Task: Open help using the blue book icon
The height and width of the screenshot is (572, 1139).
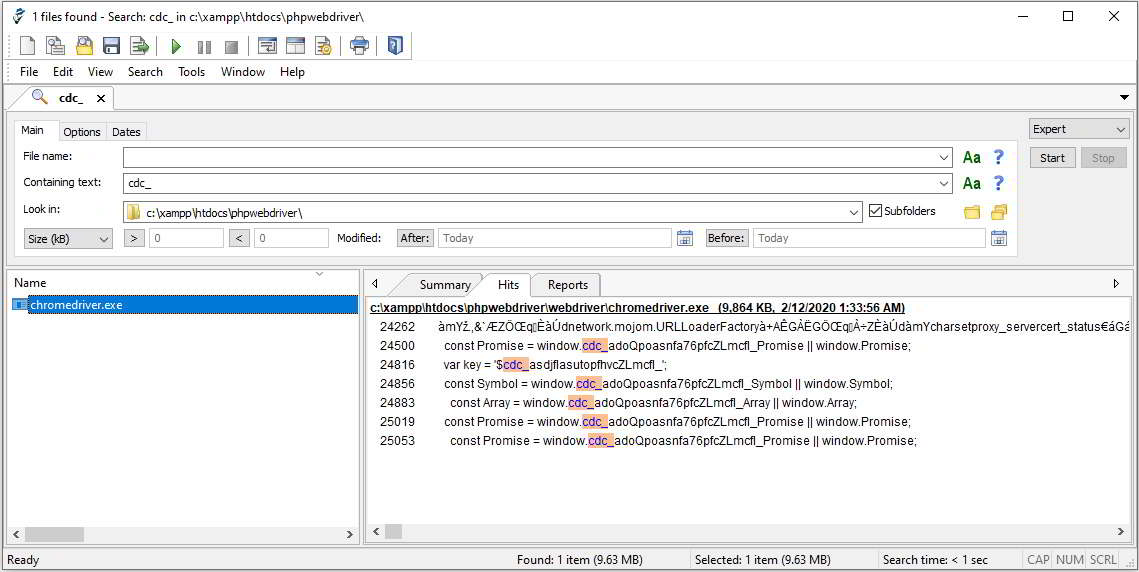Action: coord(394,47)
